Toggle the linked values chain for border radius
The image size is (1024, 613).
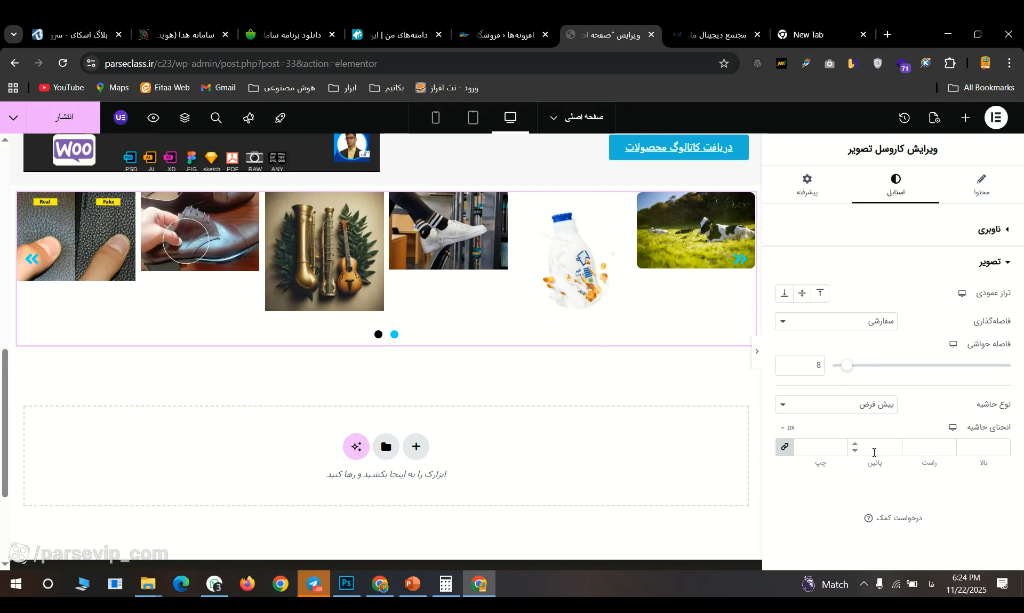[x=784, y=447]
